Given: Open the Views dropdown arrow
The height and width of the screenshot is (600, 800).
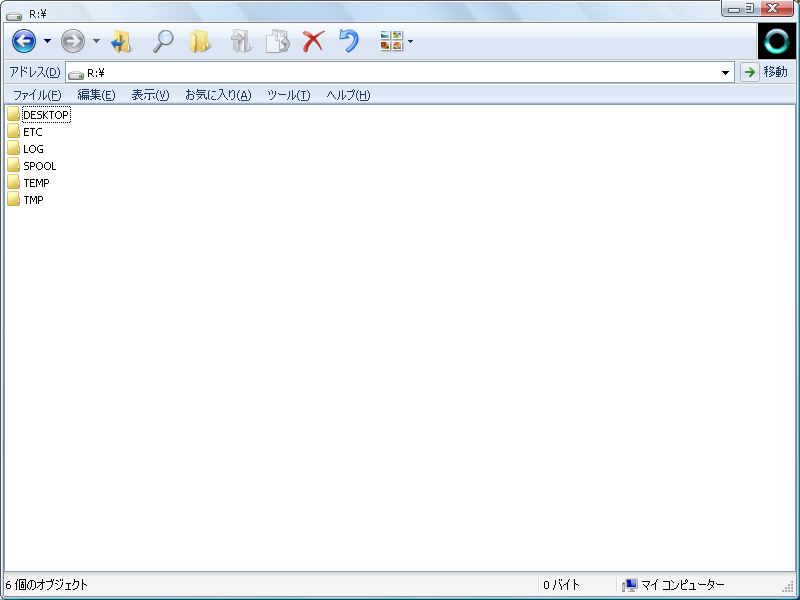Looking at the screenshot, I should point(410,41).
